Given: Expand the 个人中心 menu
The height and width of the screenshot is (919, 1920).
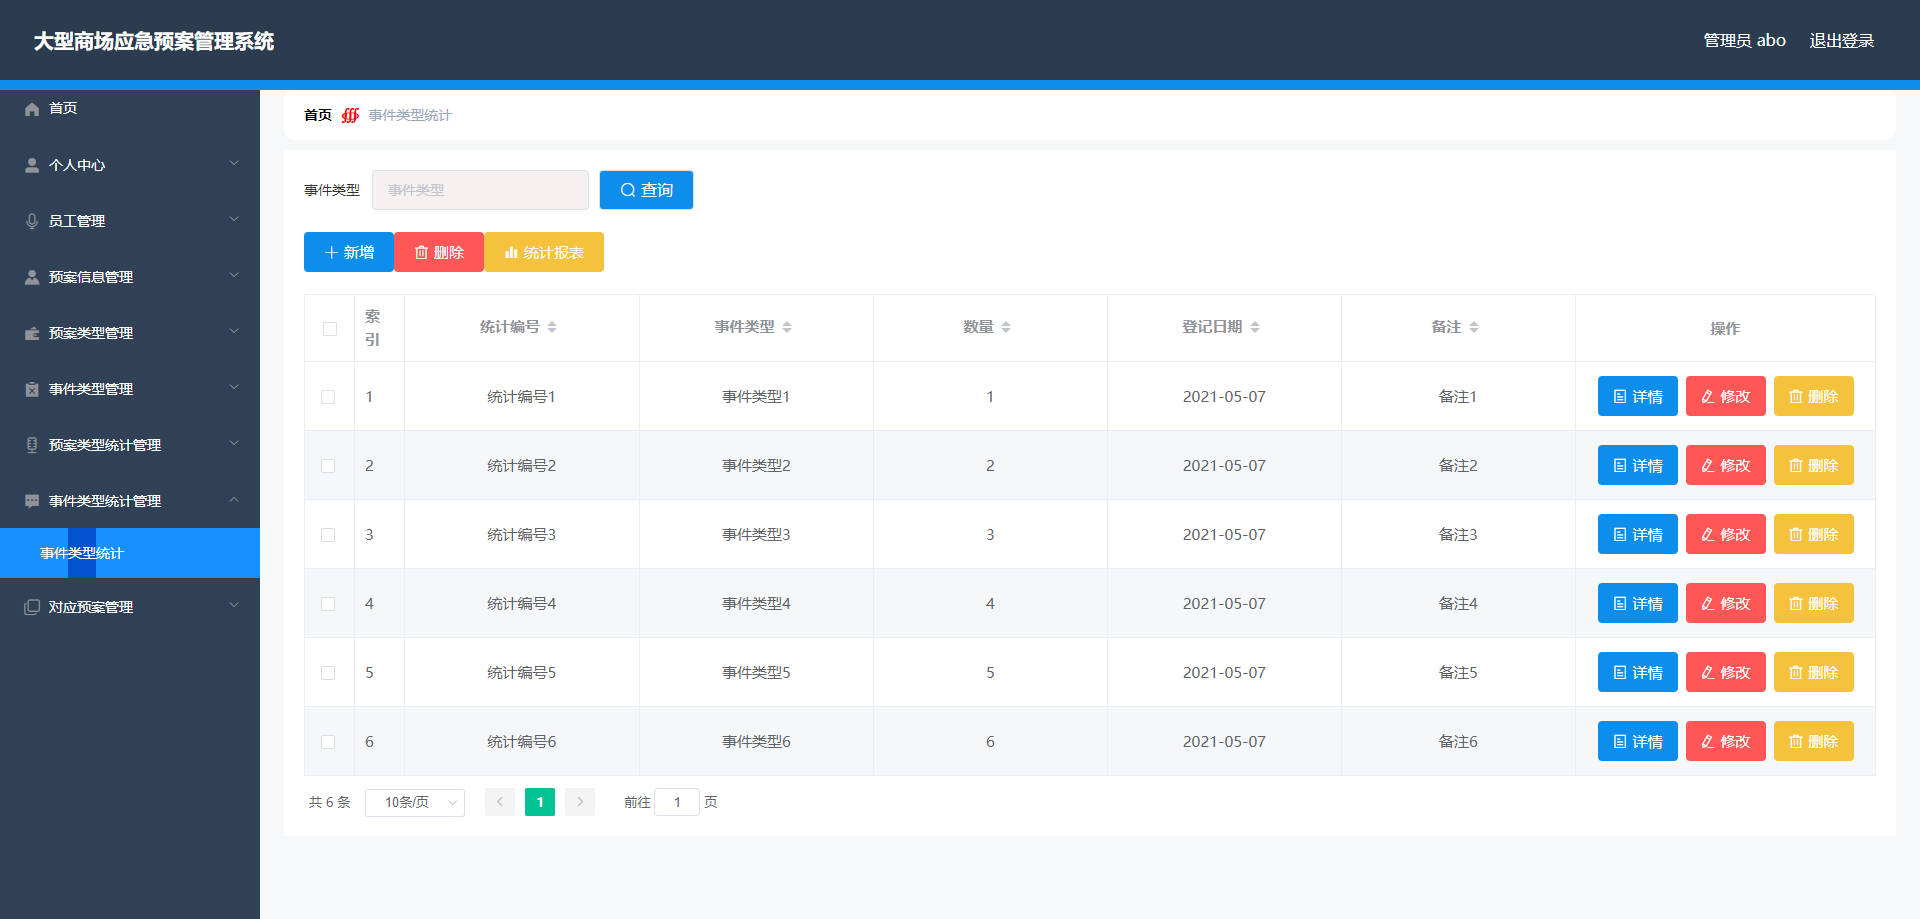Looking at the screenshot, I should 130,165.
